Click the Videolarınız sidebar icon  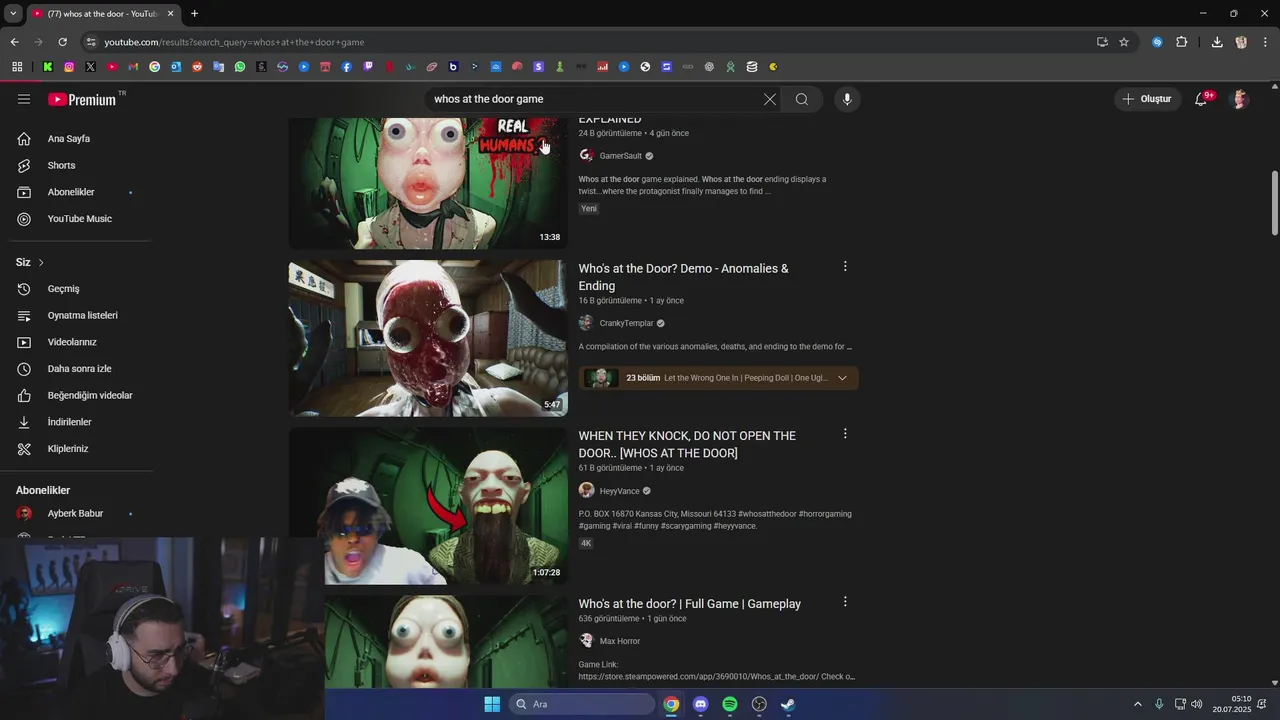24,342
